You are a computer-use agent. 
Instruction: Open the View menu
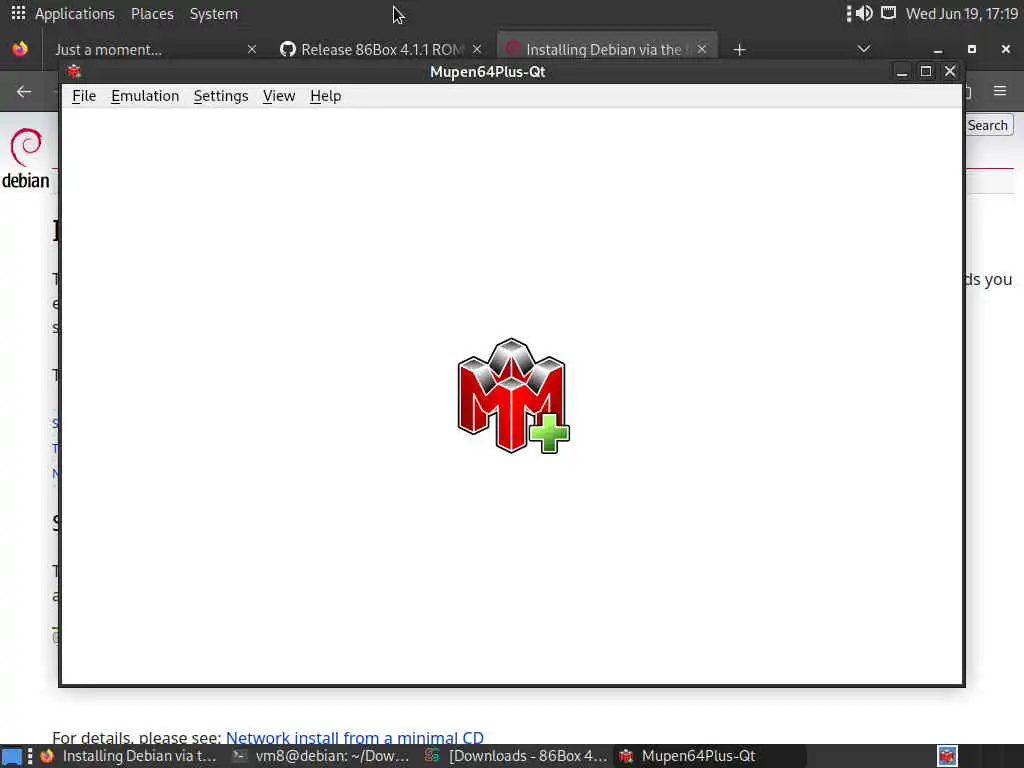pyautogui.click(x=279, y=96)
